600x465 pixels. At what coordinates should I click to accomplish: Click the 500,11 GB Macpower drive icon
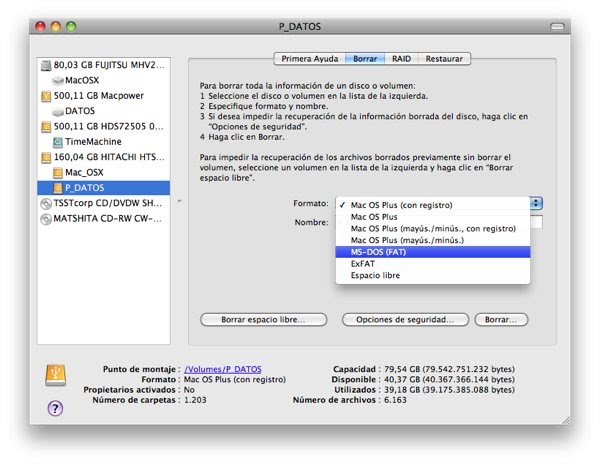[46, 96]
